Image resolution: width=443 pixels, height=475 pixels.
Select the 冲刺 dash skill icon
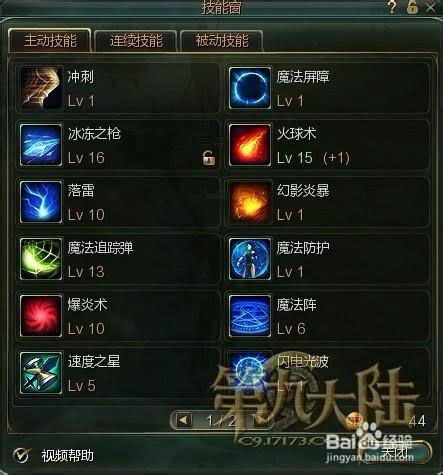[41, 88]
